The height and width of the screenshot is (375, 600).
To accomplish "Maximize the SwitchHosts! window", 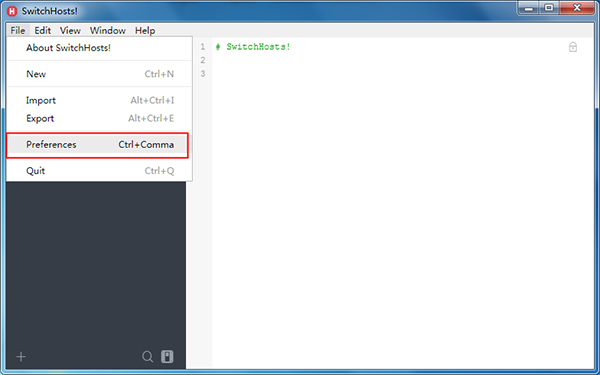I will click(x=549, y=8).
